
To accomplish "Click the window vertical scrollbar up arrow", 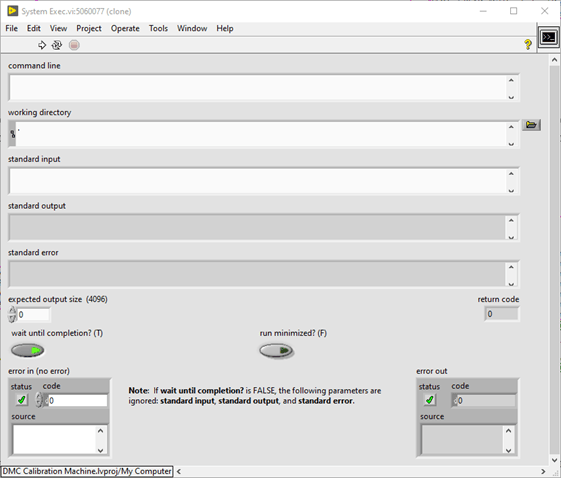I will click(554, 60).
